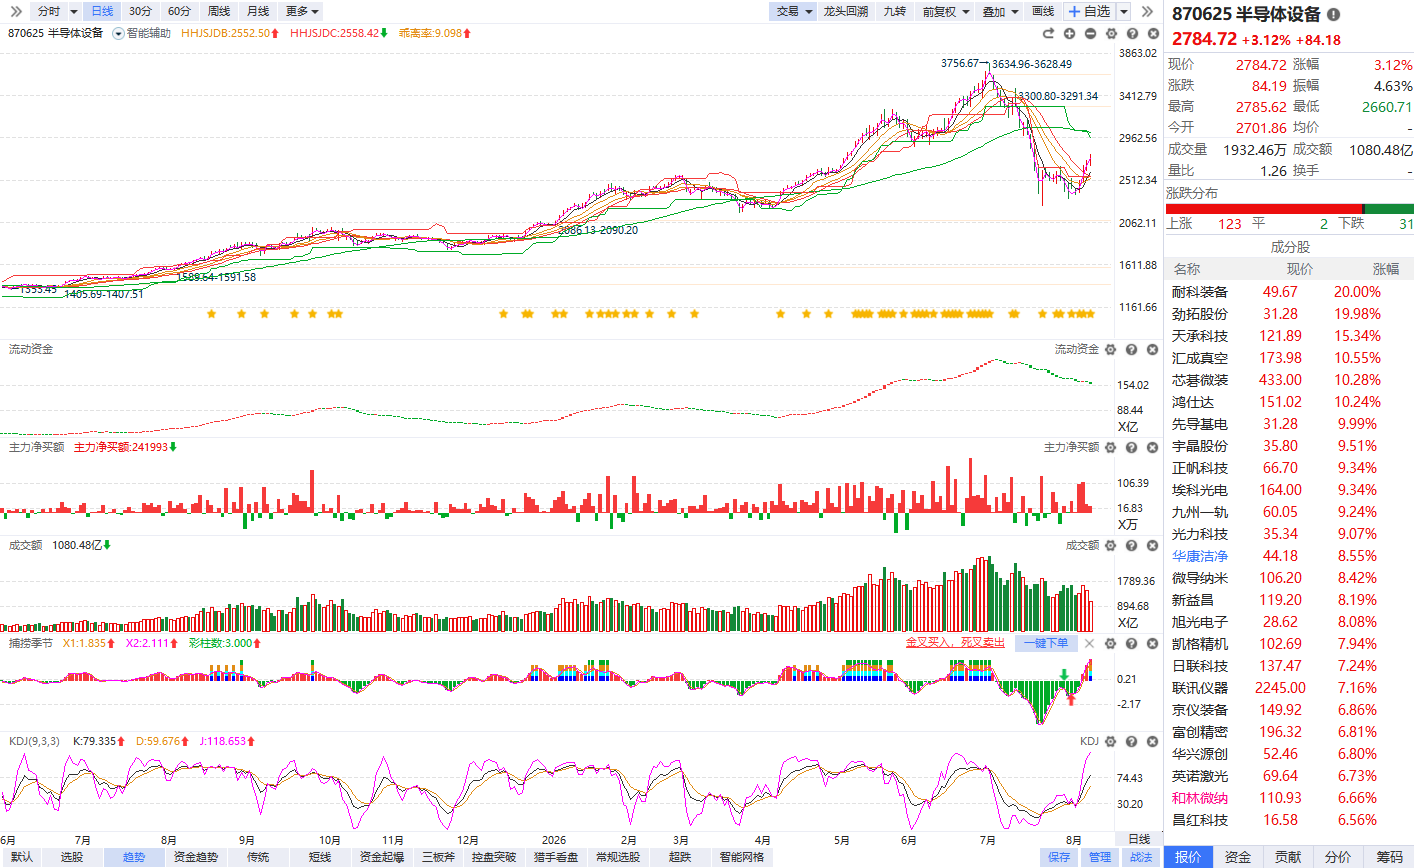Open gear settings for 主力净买额 panel
This screenshot has width=1414, height=868.
pos(1110,447)
